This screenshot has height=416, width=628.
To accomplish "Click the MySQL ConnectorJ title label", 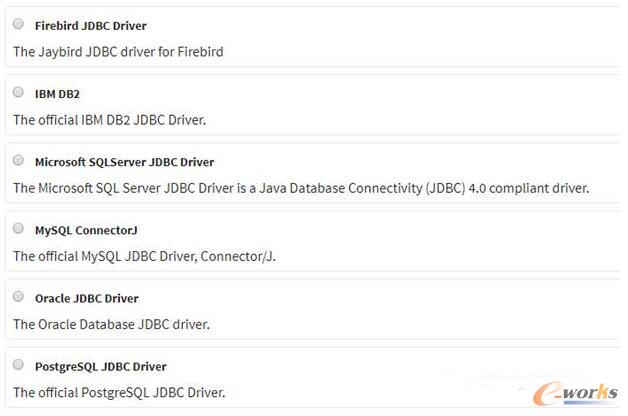I will 86,231.
